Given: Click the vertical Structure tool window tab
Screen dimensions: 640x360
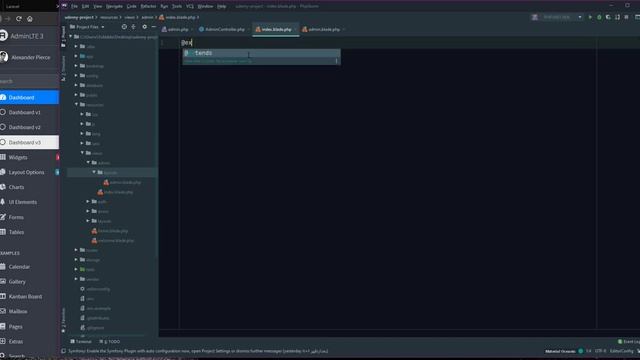Looking at the screenshot, I should 63,68.
